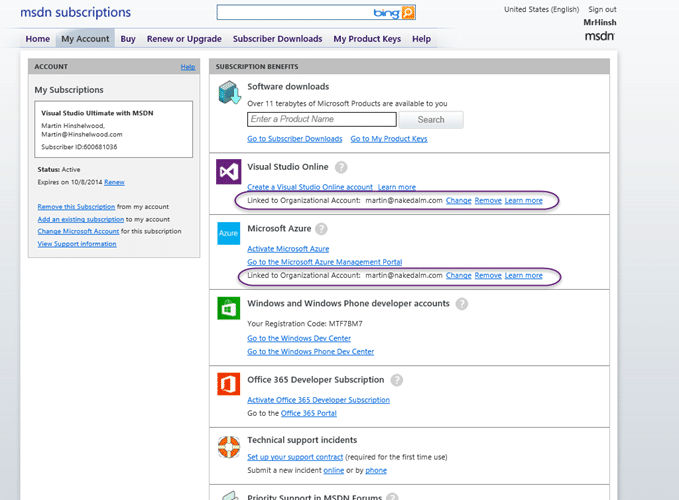Open View Support information link
Screen dimensions: 679x500
(77, 244)
